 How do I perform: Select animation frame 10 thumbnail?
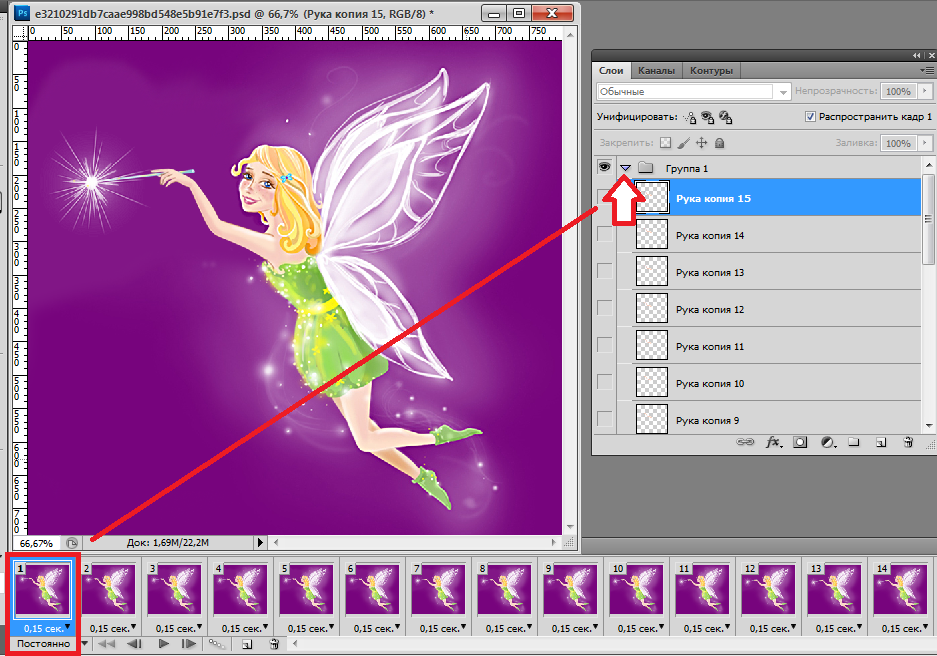pyautogui.click(x=636, y=589)
